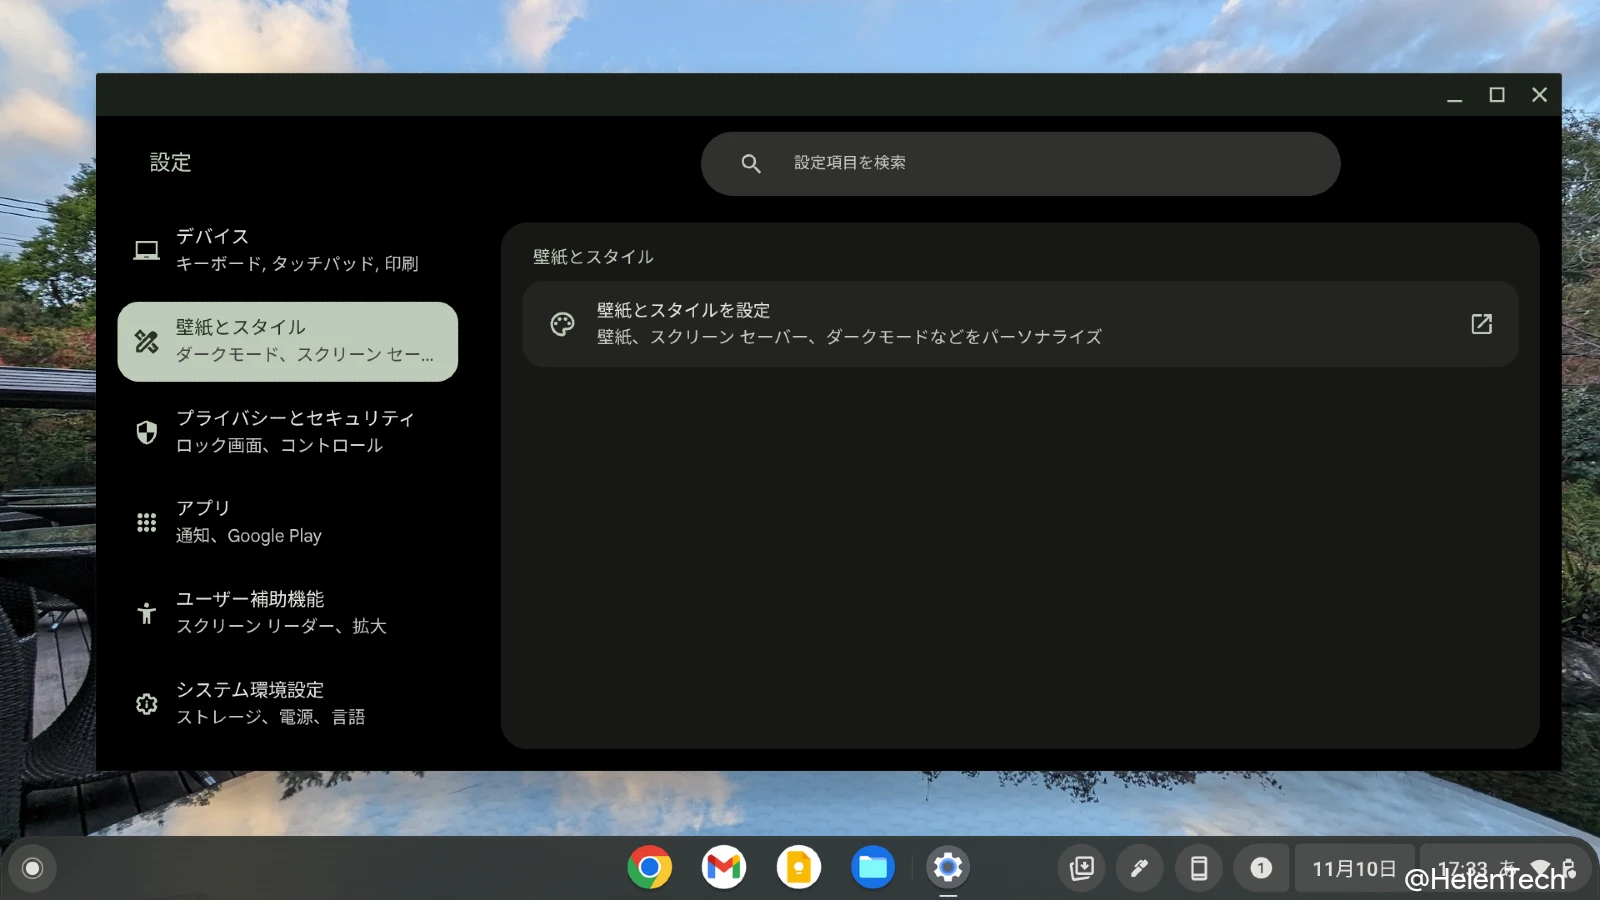Open 壁紙とスタイルを設定 via external link icon
This screenshot has height=900, width=1600.
(1481, 323)
